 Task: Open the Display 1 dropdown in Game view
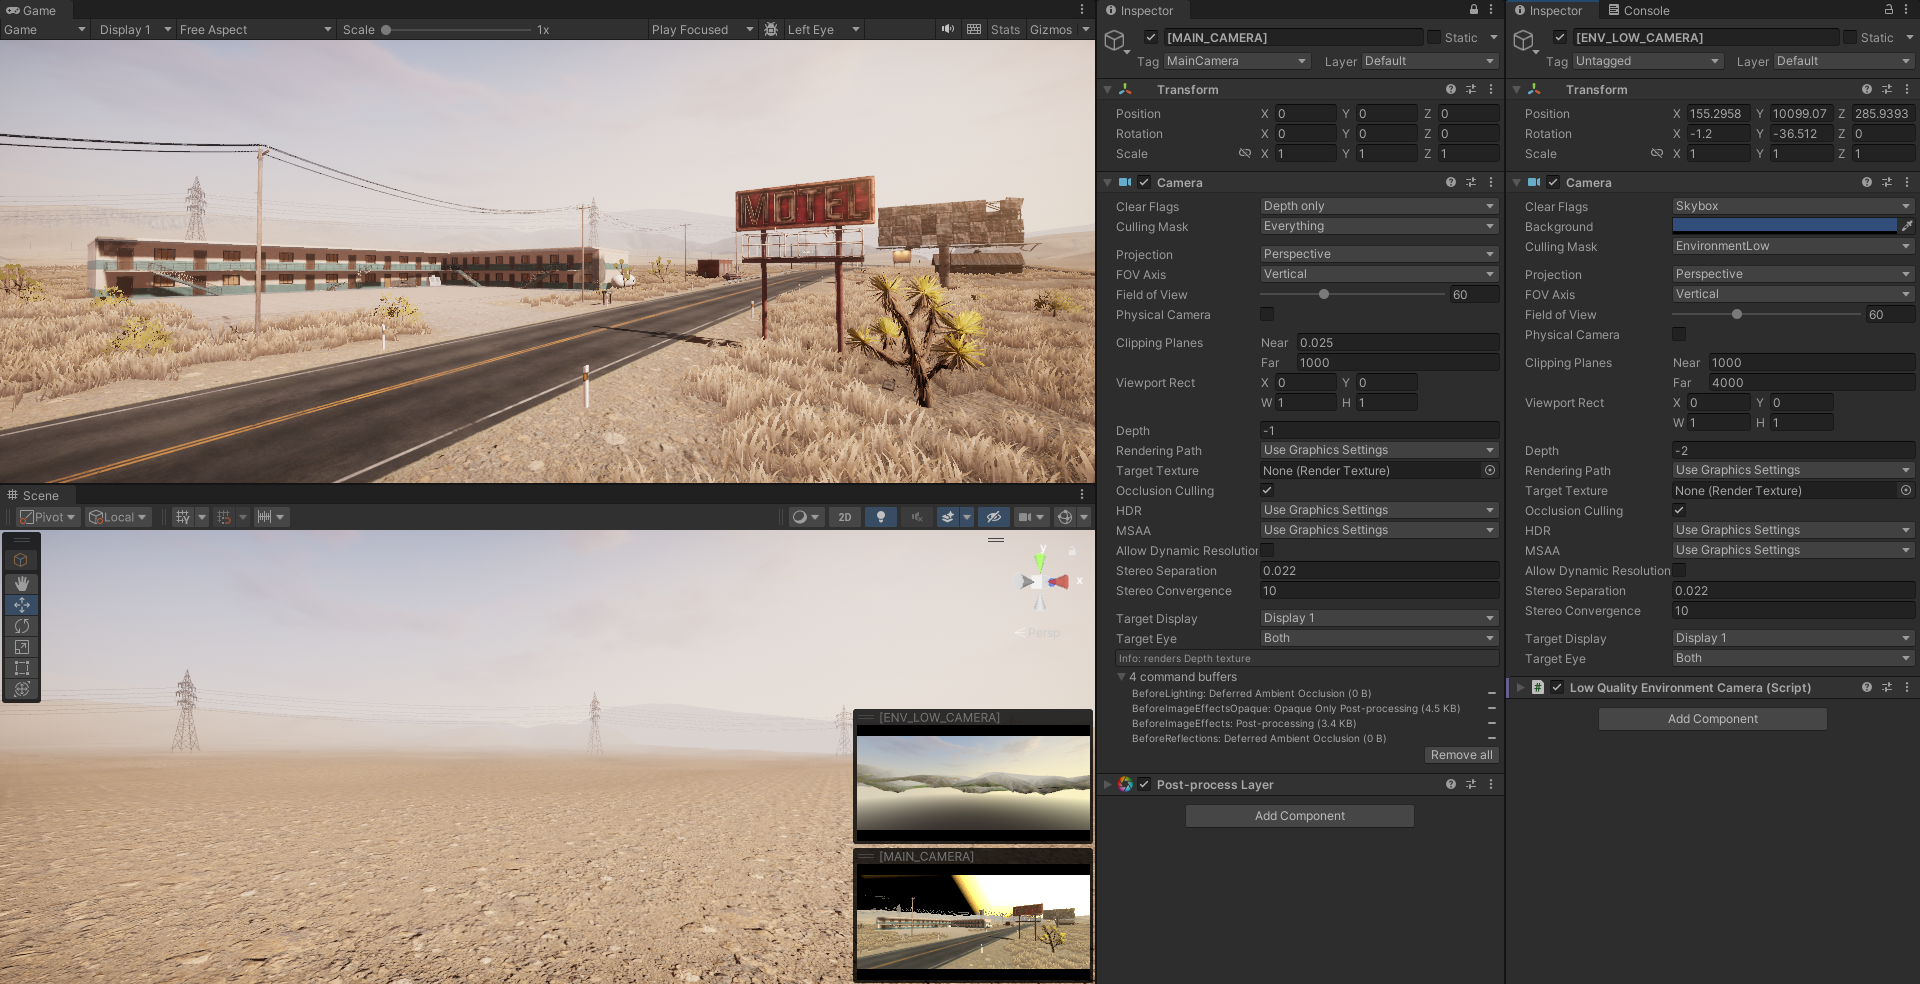click(x=136, y=29)
